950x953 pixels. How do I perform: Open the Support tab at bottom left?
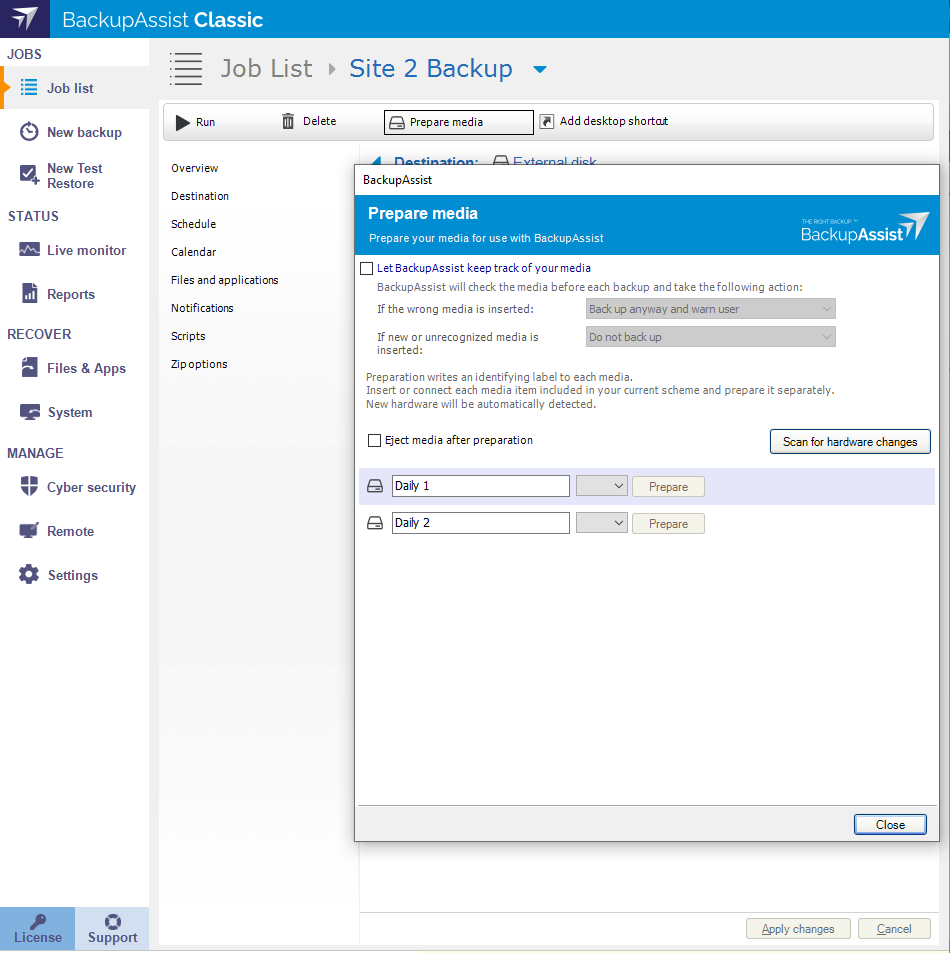pos(112,928)
